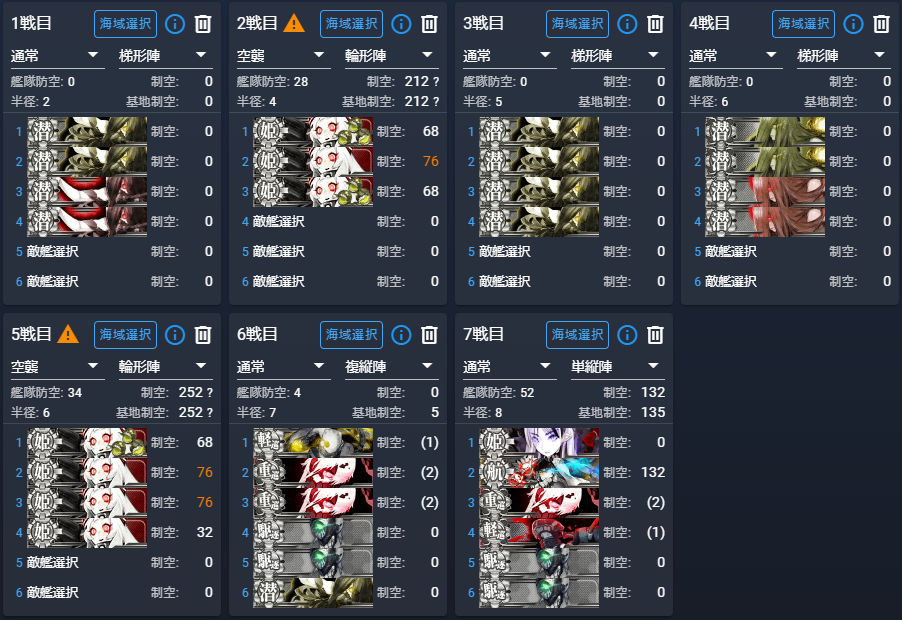Viewport: 902px width, 620px height.
Task: Click the 5戦目 warning triangle icon
Action: (68, 334)
